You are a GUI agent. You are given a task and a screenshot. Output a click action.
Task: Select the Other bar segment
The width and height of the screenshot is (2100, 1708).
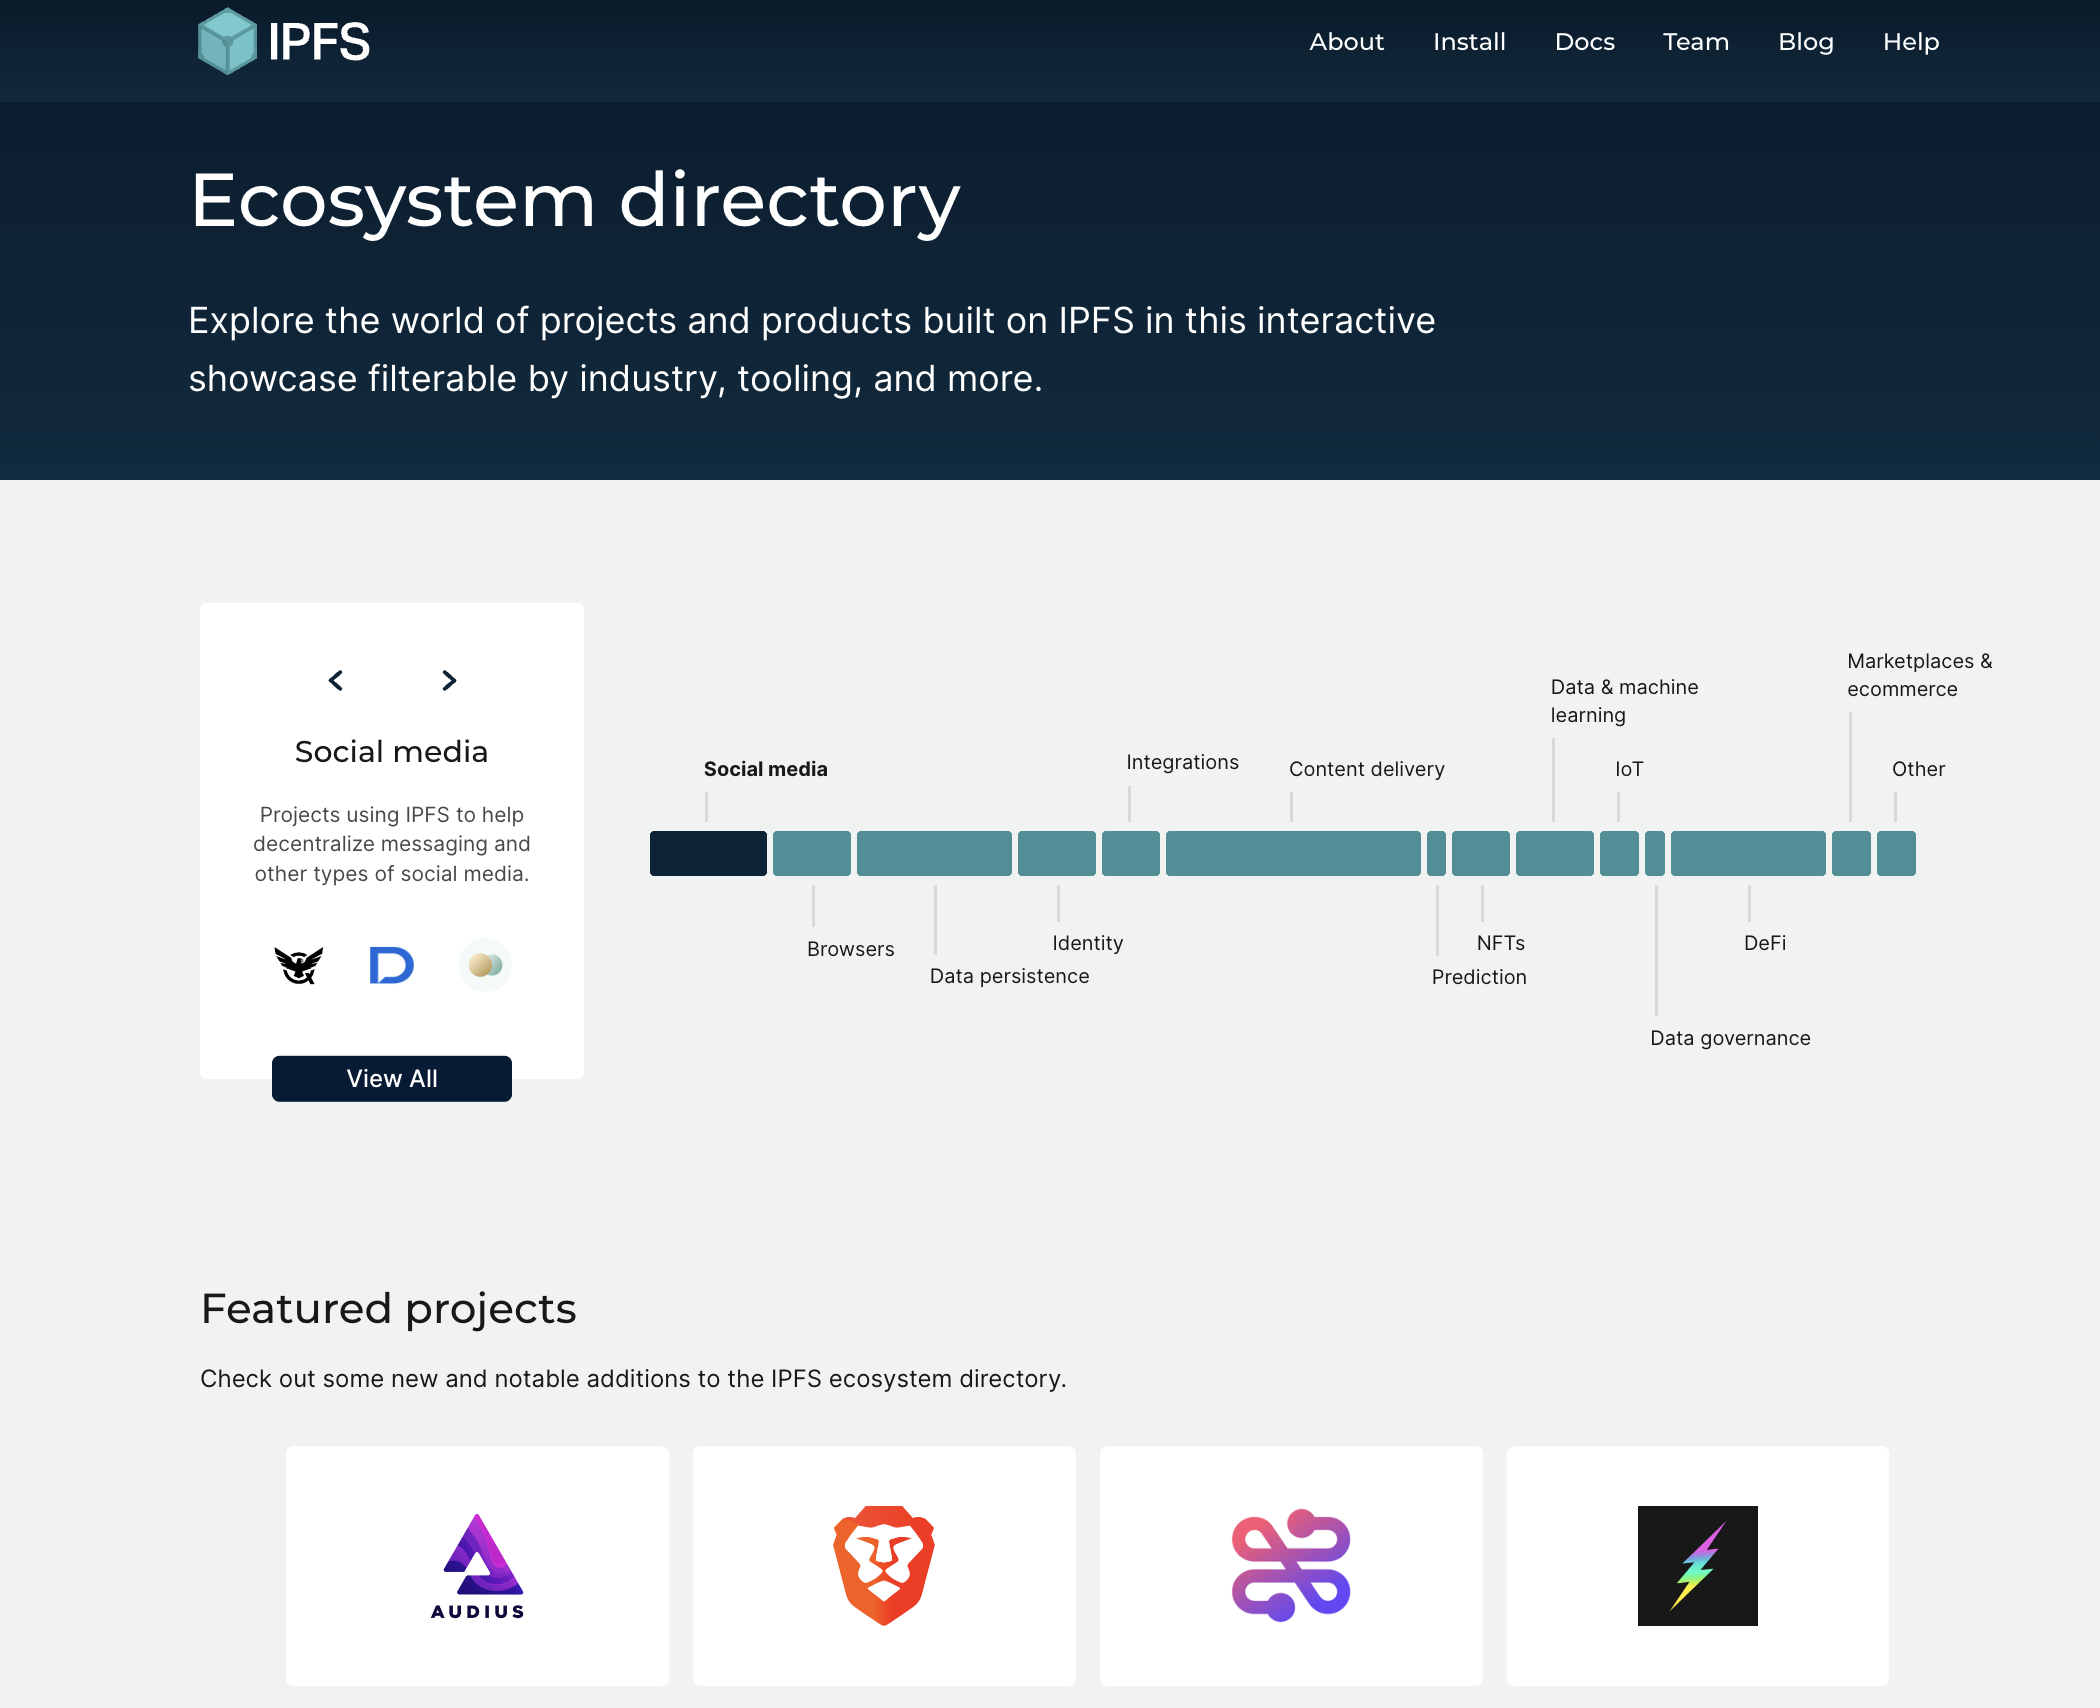1896,853
